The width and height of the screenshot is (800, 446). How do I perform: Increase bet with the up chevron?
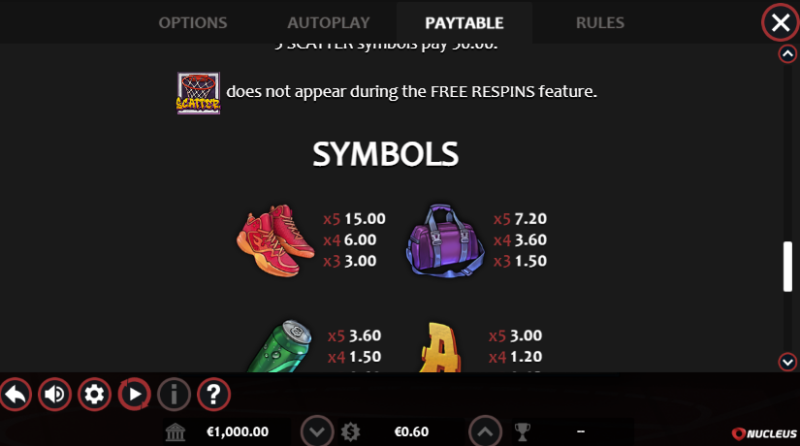click(x=485, y=432)
